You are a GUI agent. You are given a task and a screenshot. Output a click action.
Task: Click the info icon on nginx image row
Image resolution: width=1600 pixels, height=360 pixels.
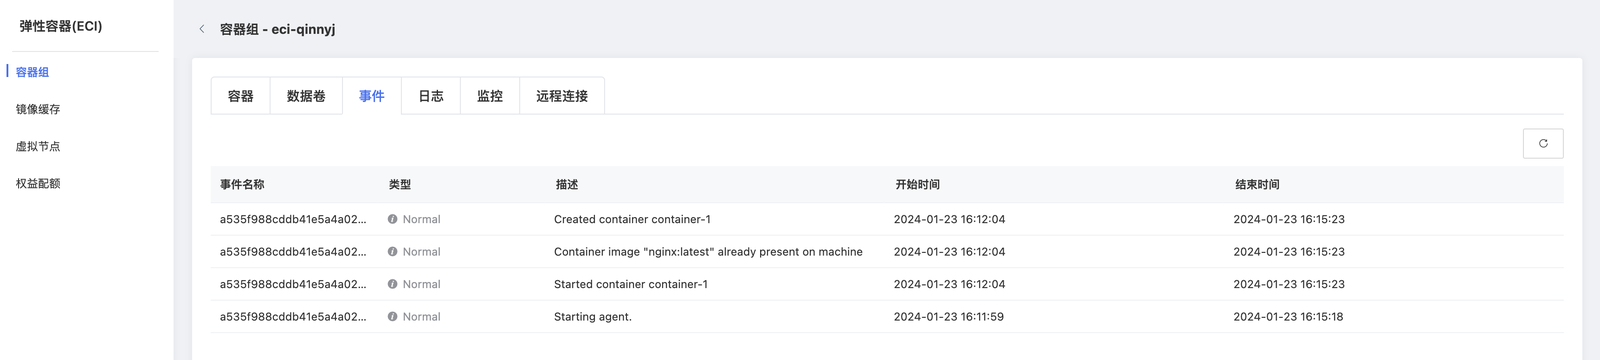(392, 252)
